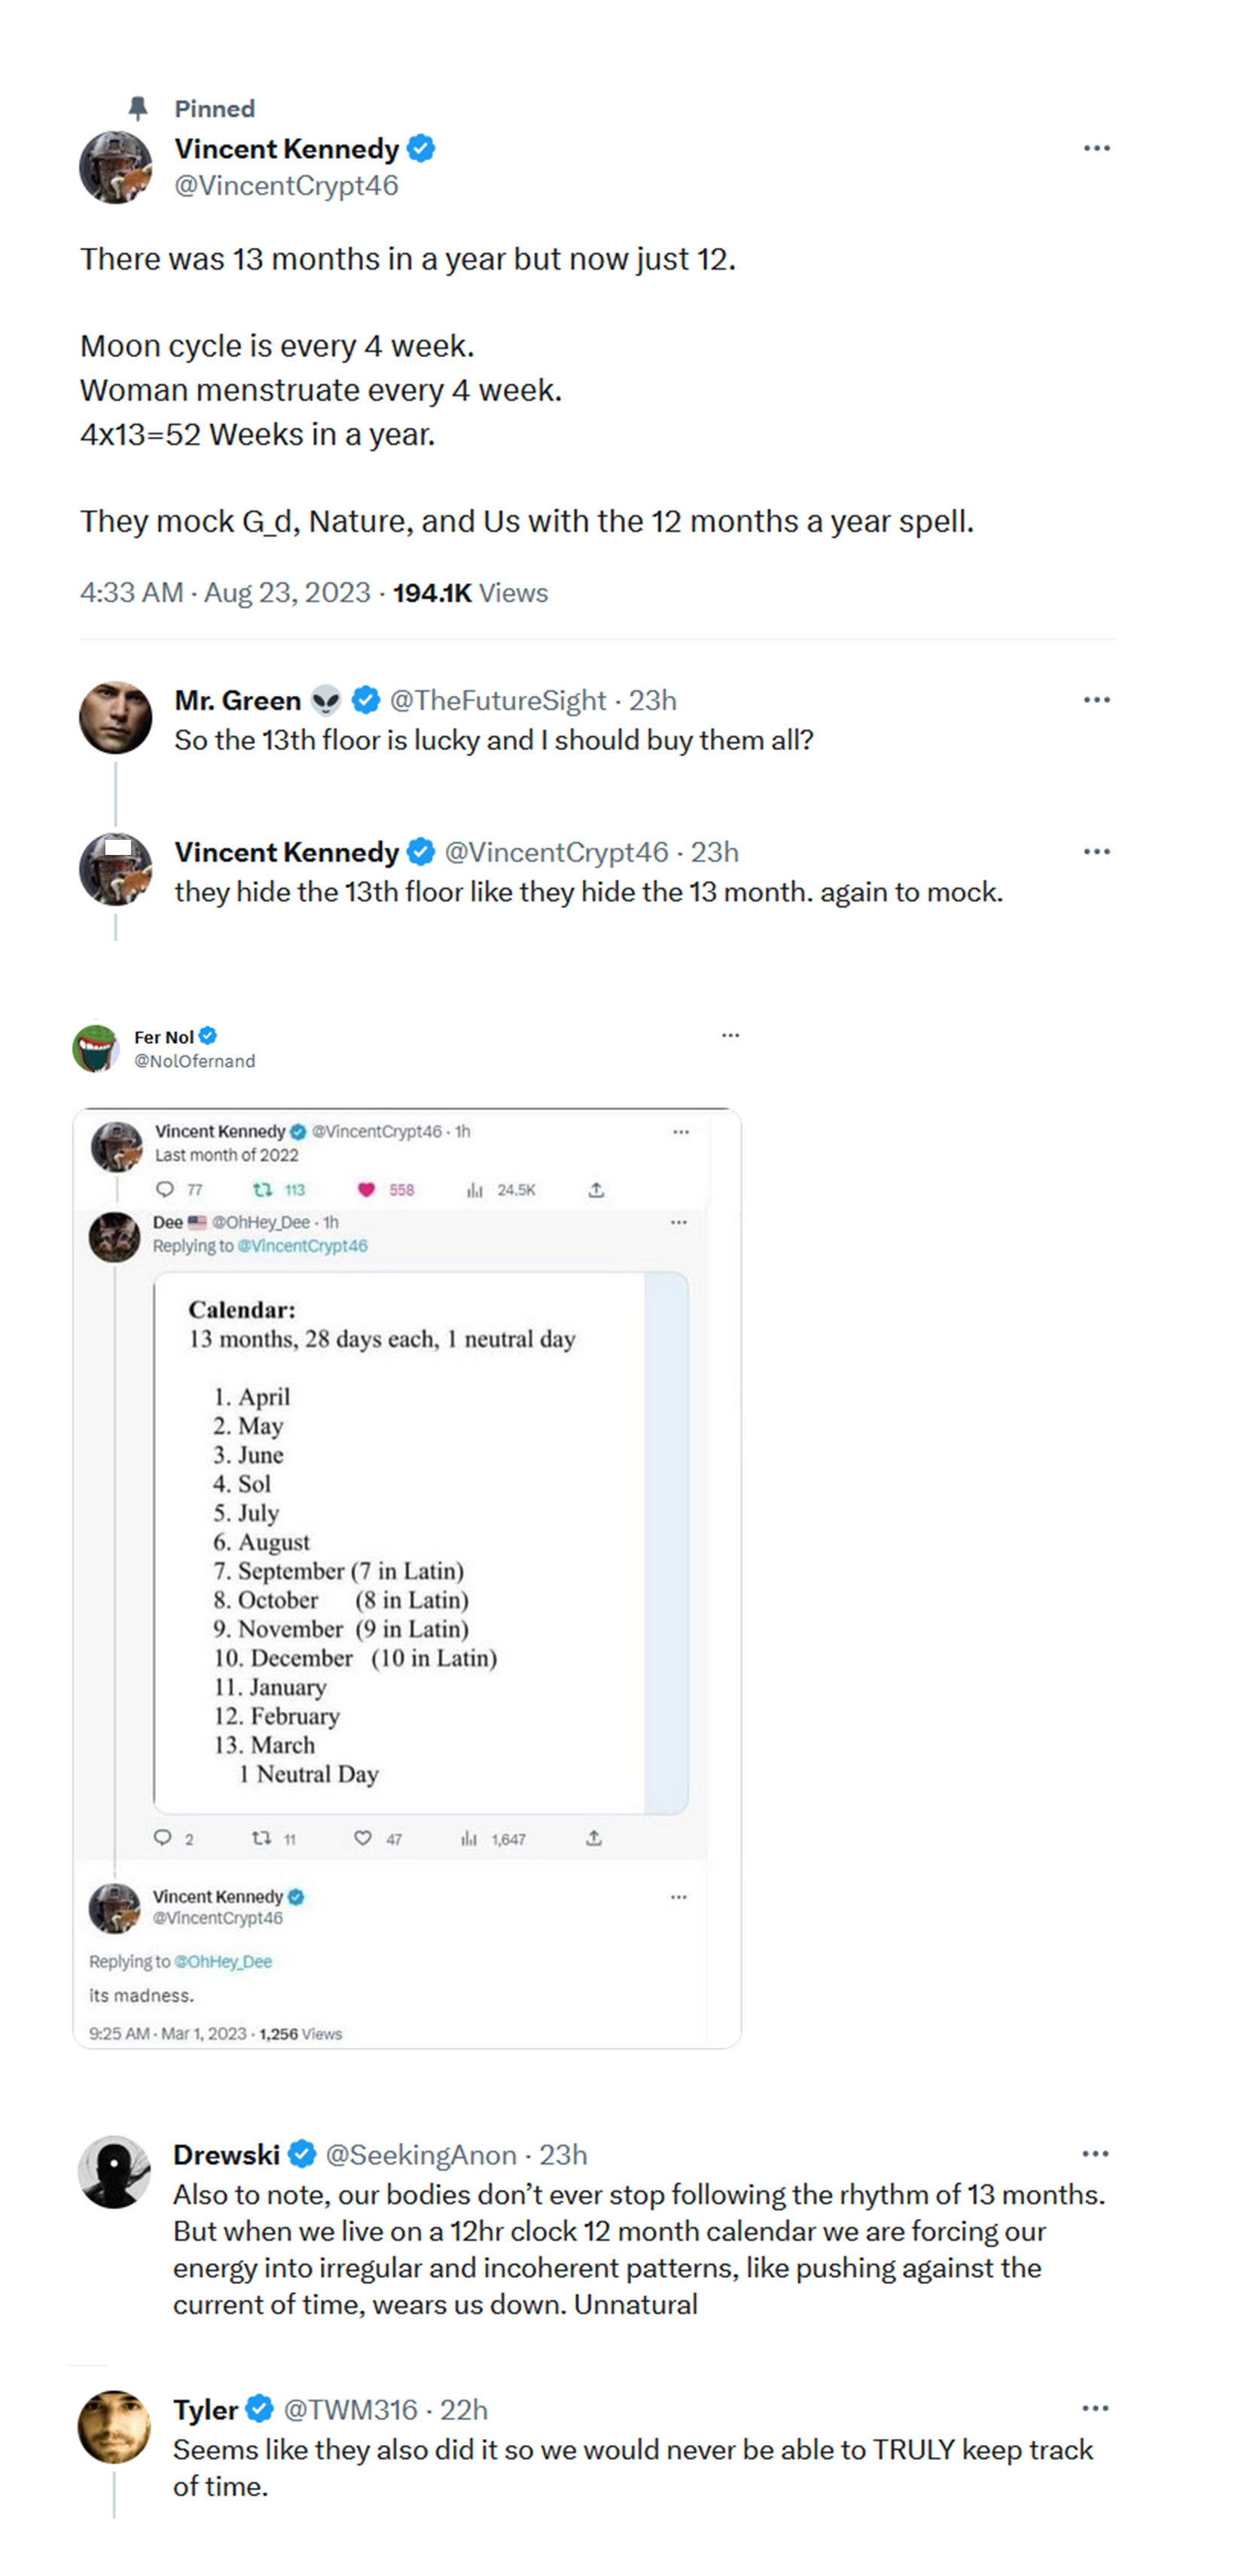The height and width of the screenshot is (2576, 1235).
Task: Retweet the 'Last month of 2022' tweet
Action: click(x=263, y=1189)
